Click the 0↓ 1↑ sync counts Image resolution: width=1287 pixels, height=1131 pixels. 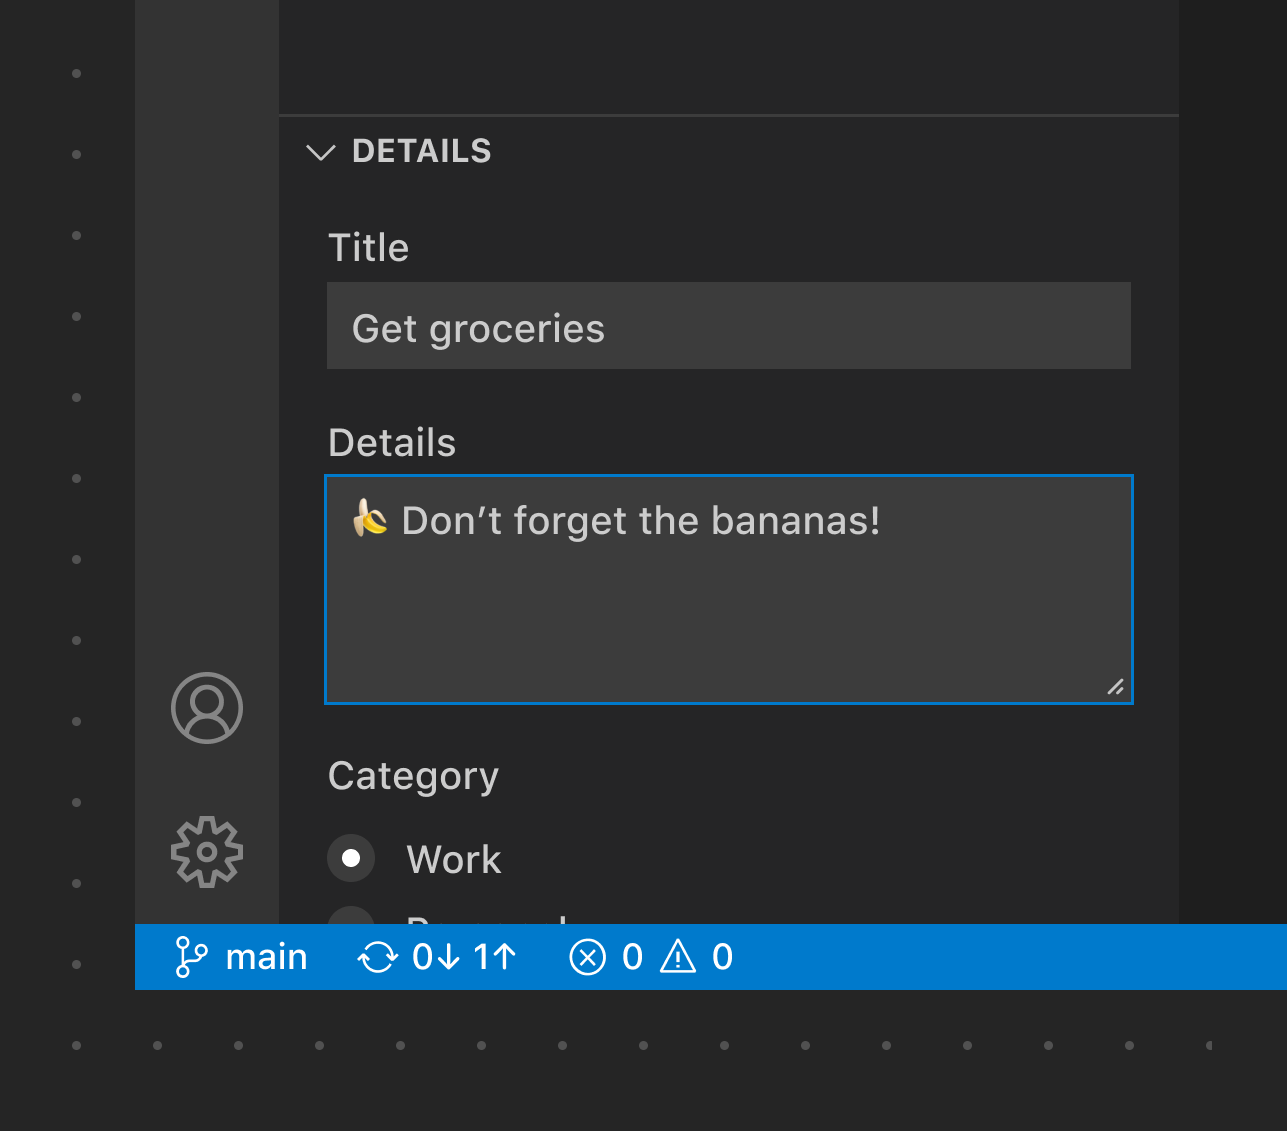[x=464, y=957]
